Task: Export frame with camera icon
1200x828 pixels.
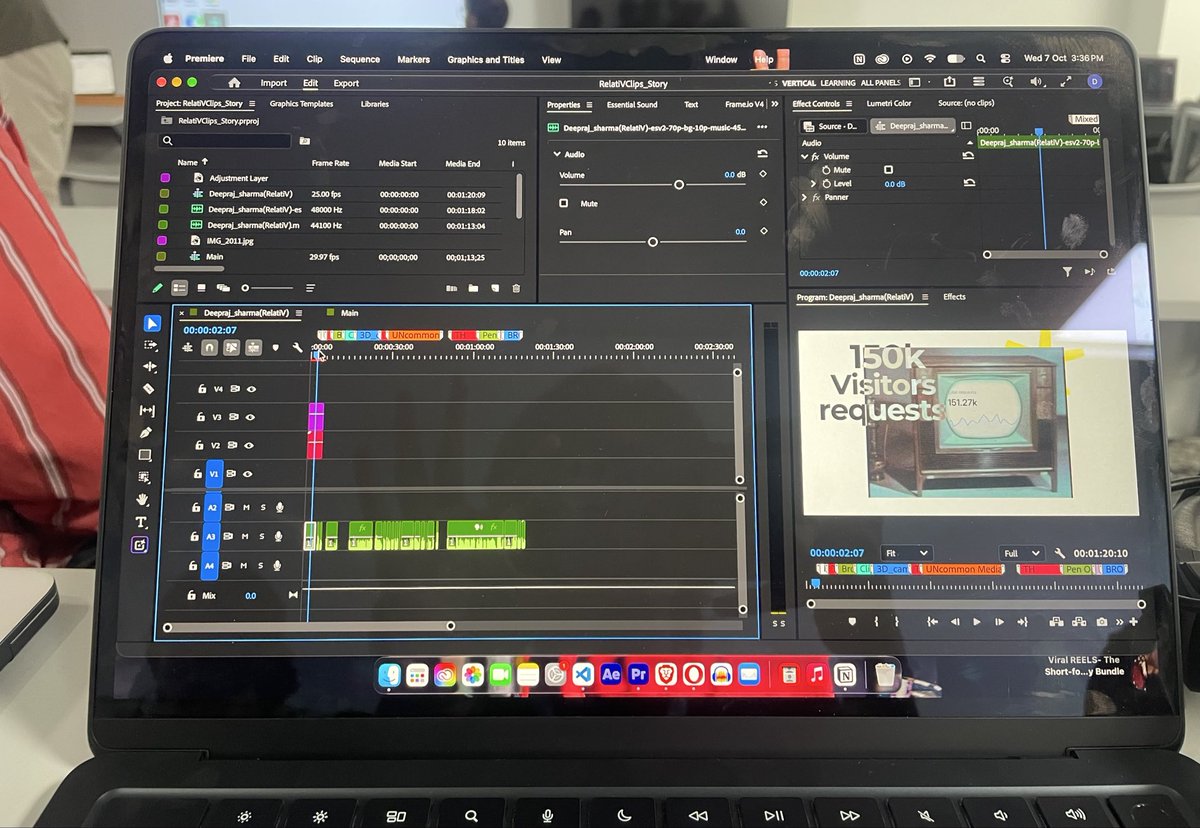Action: pos(1102,621)
